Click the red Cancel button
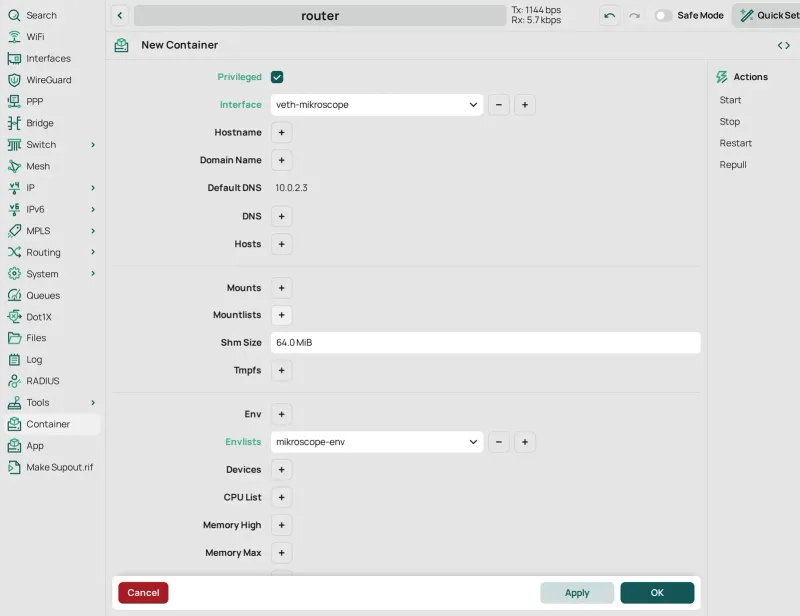Viewport: 800px width, 616px height. pos(143,593)
